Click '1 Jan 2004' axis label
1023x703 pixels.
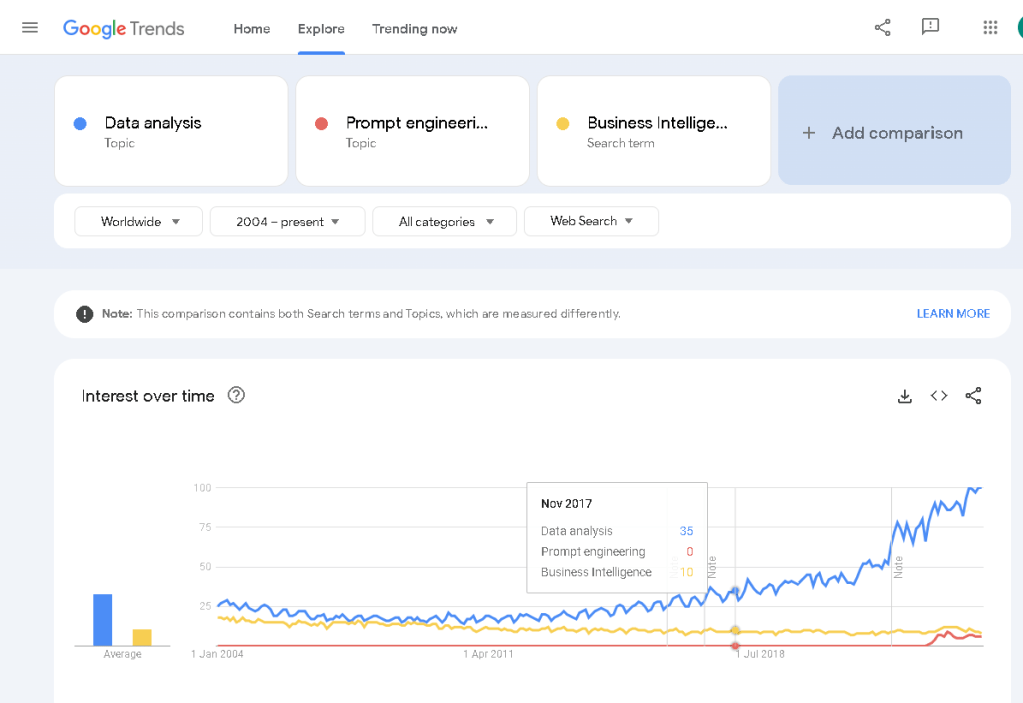[x=217, y=654]
